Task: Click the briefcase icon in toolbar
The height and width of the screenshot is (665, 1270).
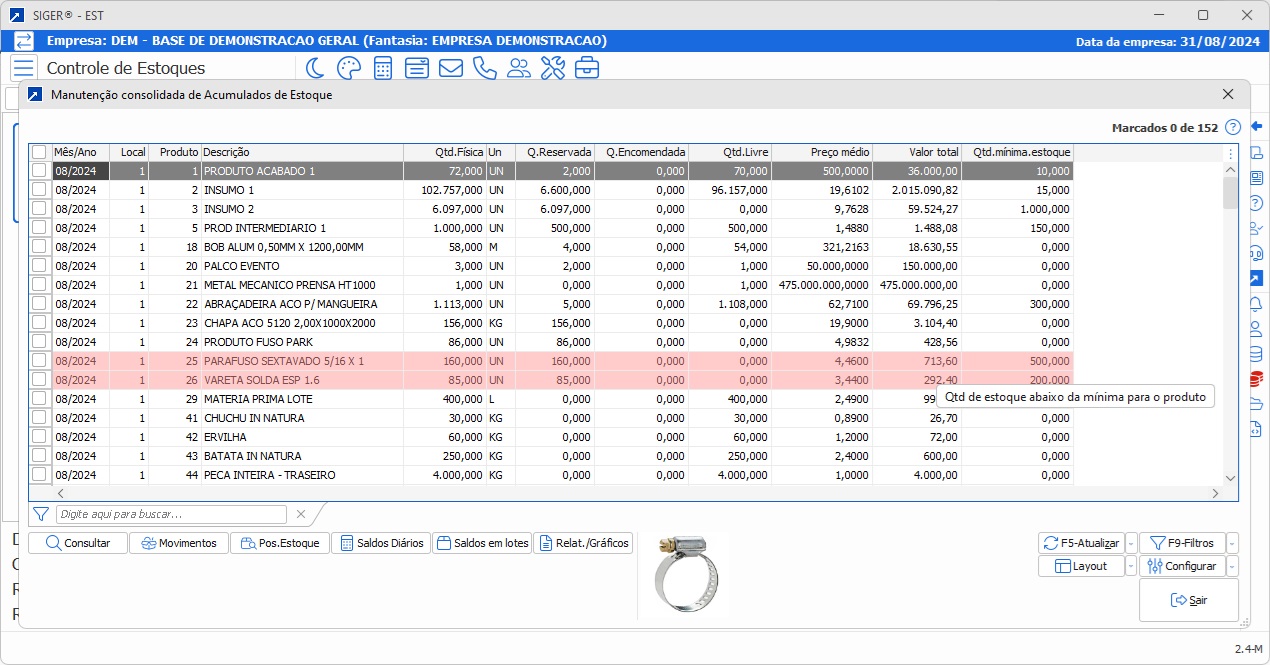Action: (x=586, y=68)
